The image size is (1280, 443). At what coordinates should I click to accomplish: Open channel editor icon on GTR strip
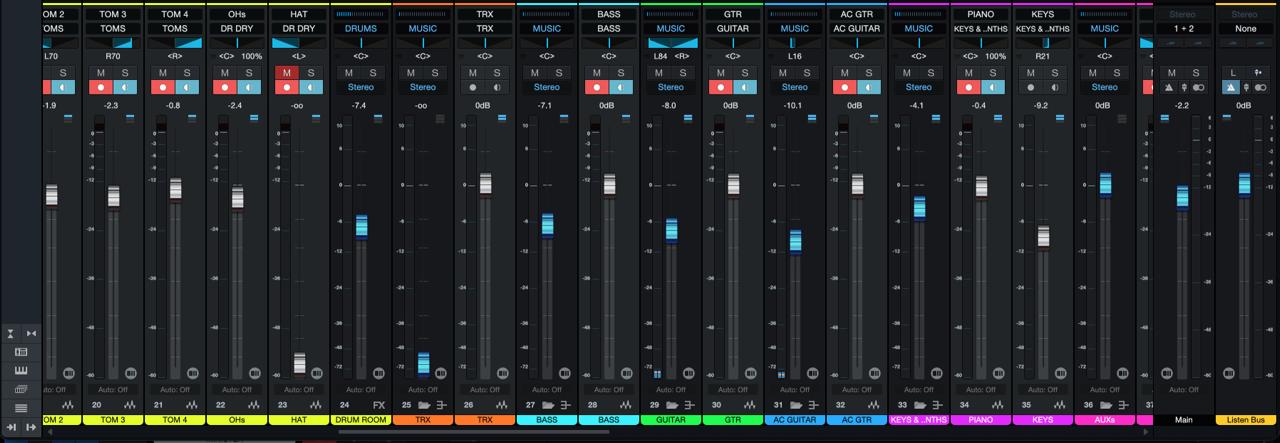click(749, 373)
